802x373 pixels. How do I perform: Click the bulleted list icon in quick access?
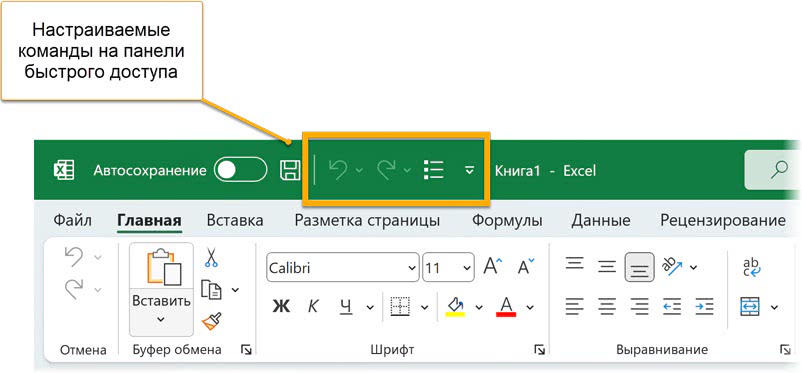(x=434, y=170)
